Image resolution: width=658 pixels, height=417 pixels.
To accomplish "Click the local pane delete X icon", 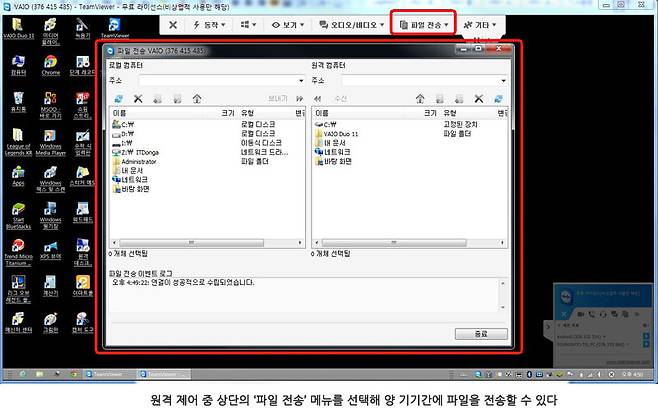I will click(138, 99).
